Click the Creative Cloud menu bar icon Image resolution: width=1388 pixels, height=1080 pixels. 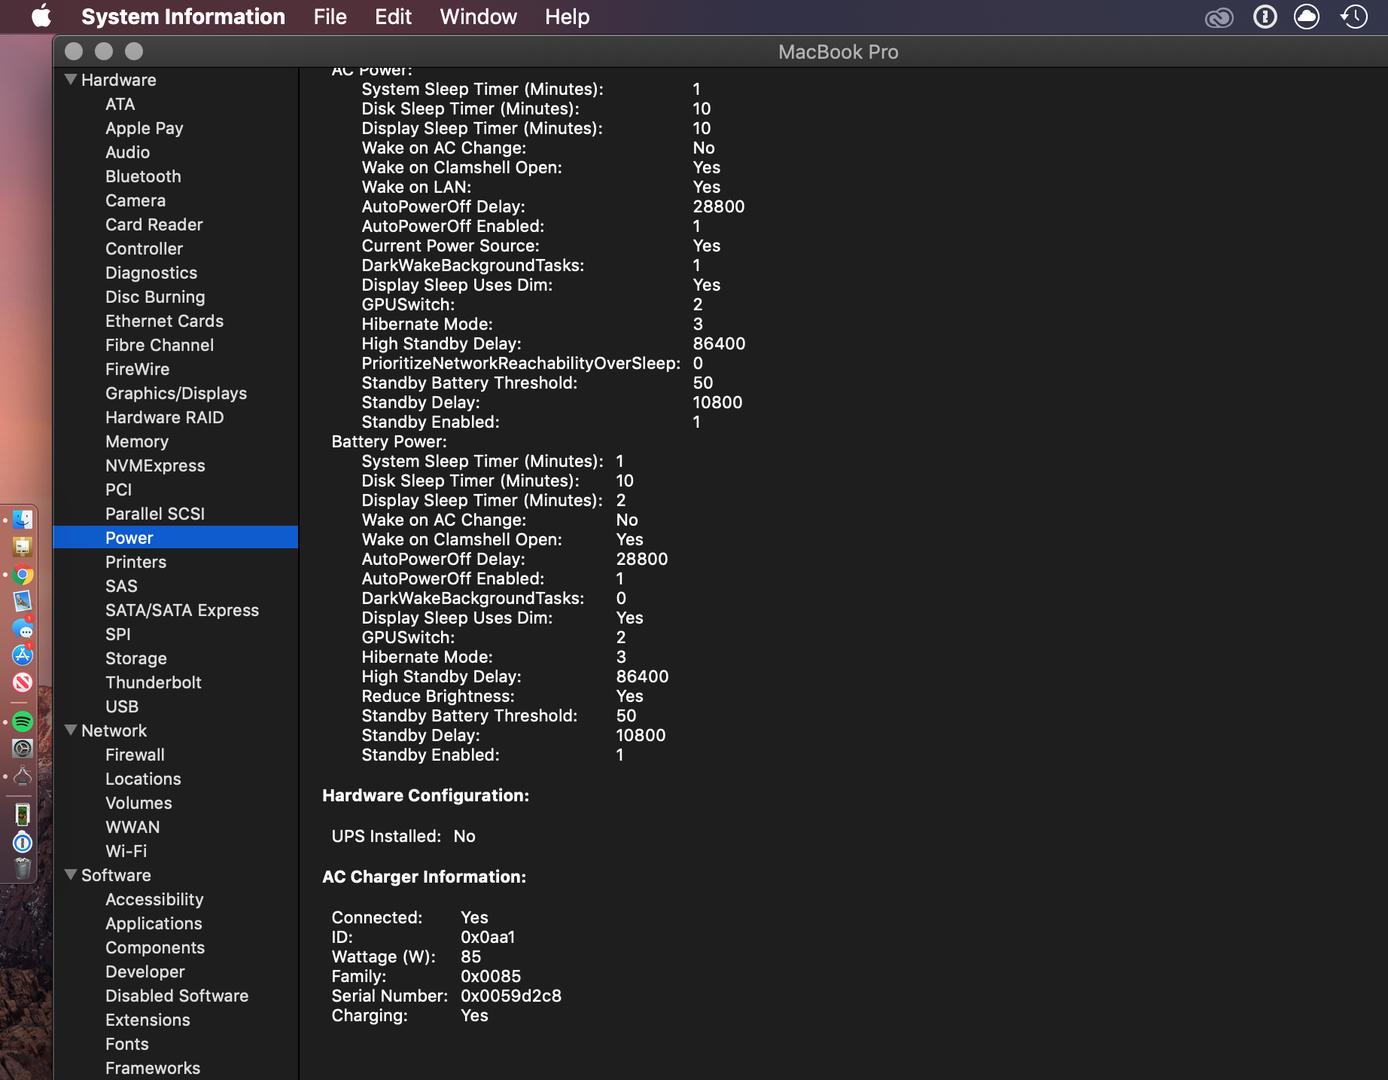click(x=1219, y=17)
